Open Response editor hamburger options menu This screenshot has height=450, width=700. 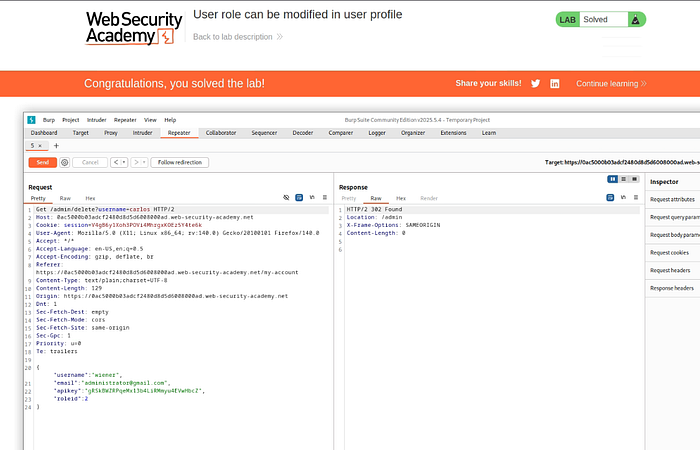pos(636,197)
